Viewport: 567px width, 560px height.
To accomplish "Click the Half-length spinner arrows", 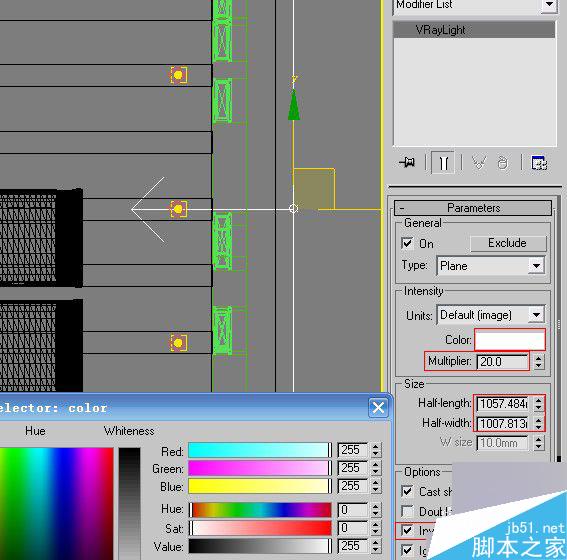I will click(x=538, y=403).
